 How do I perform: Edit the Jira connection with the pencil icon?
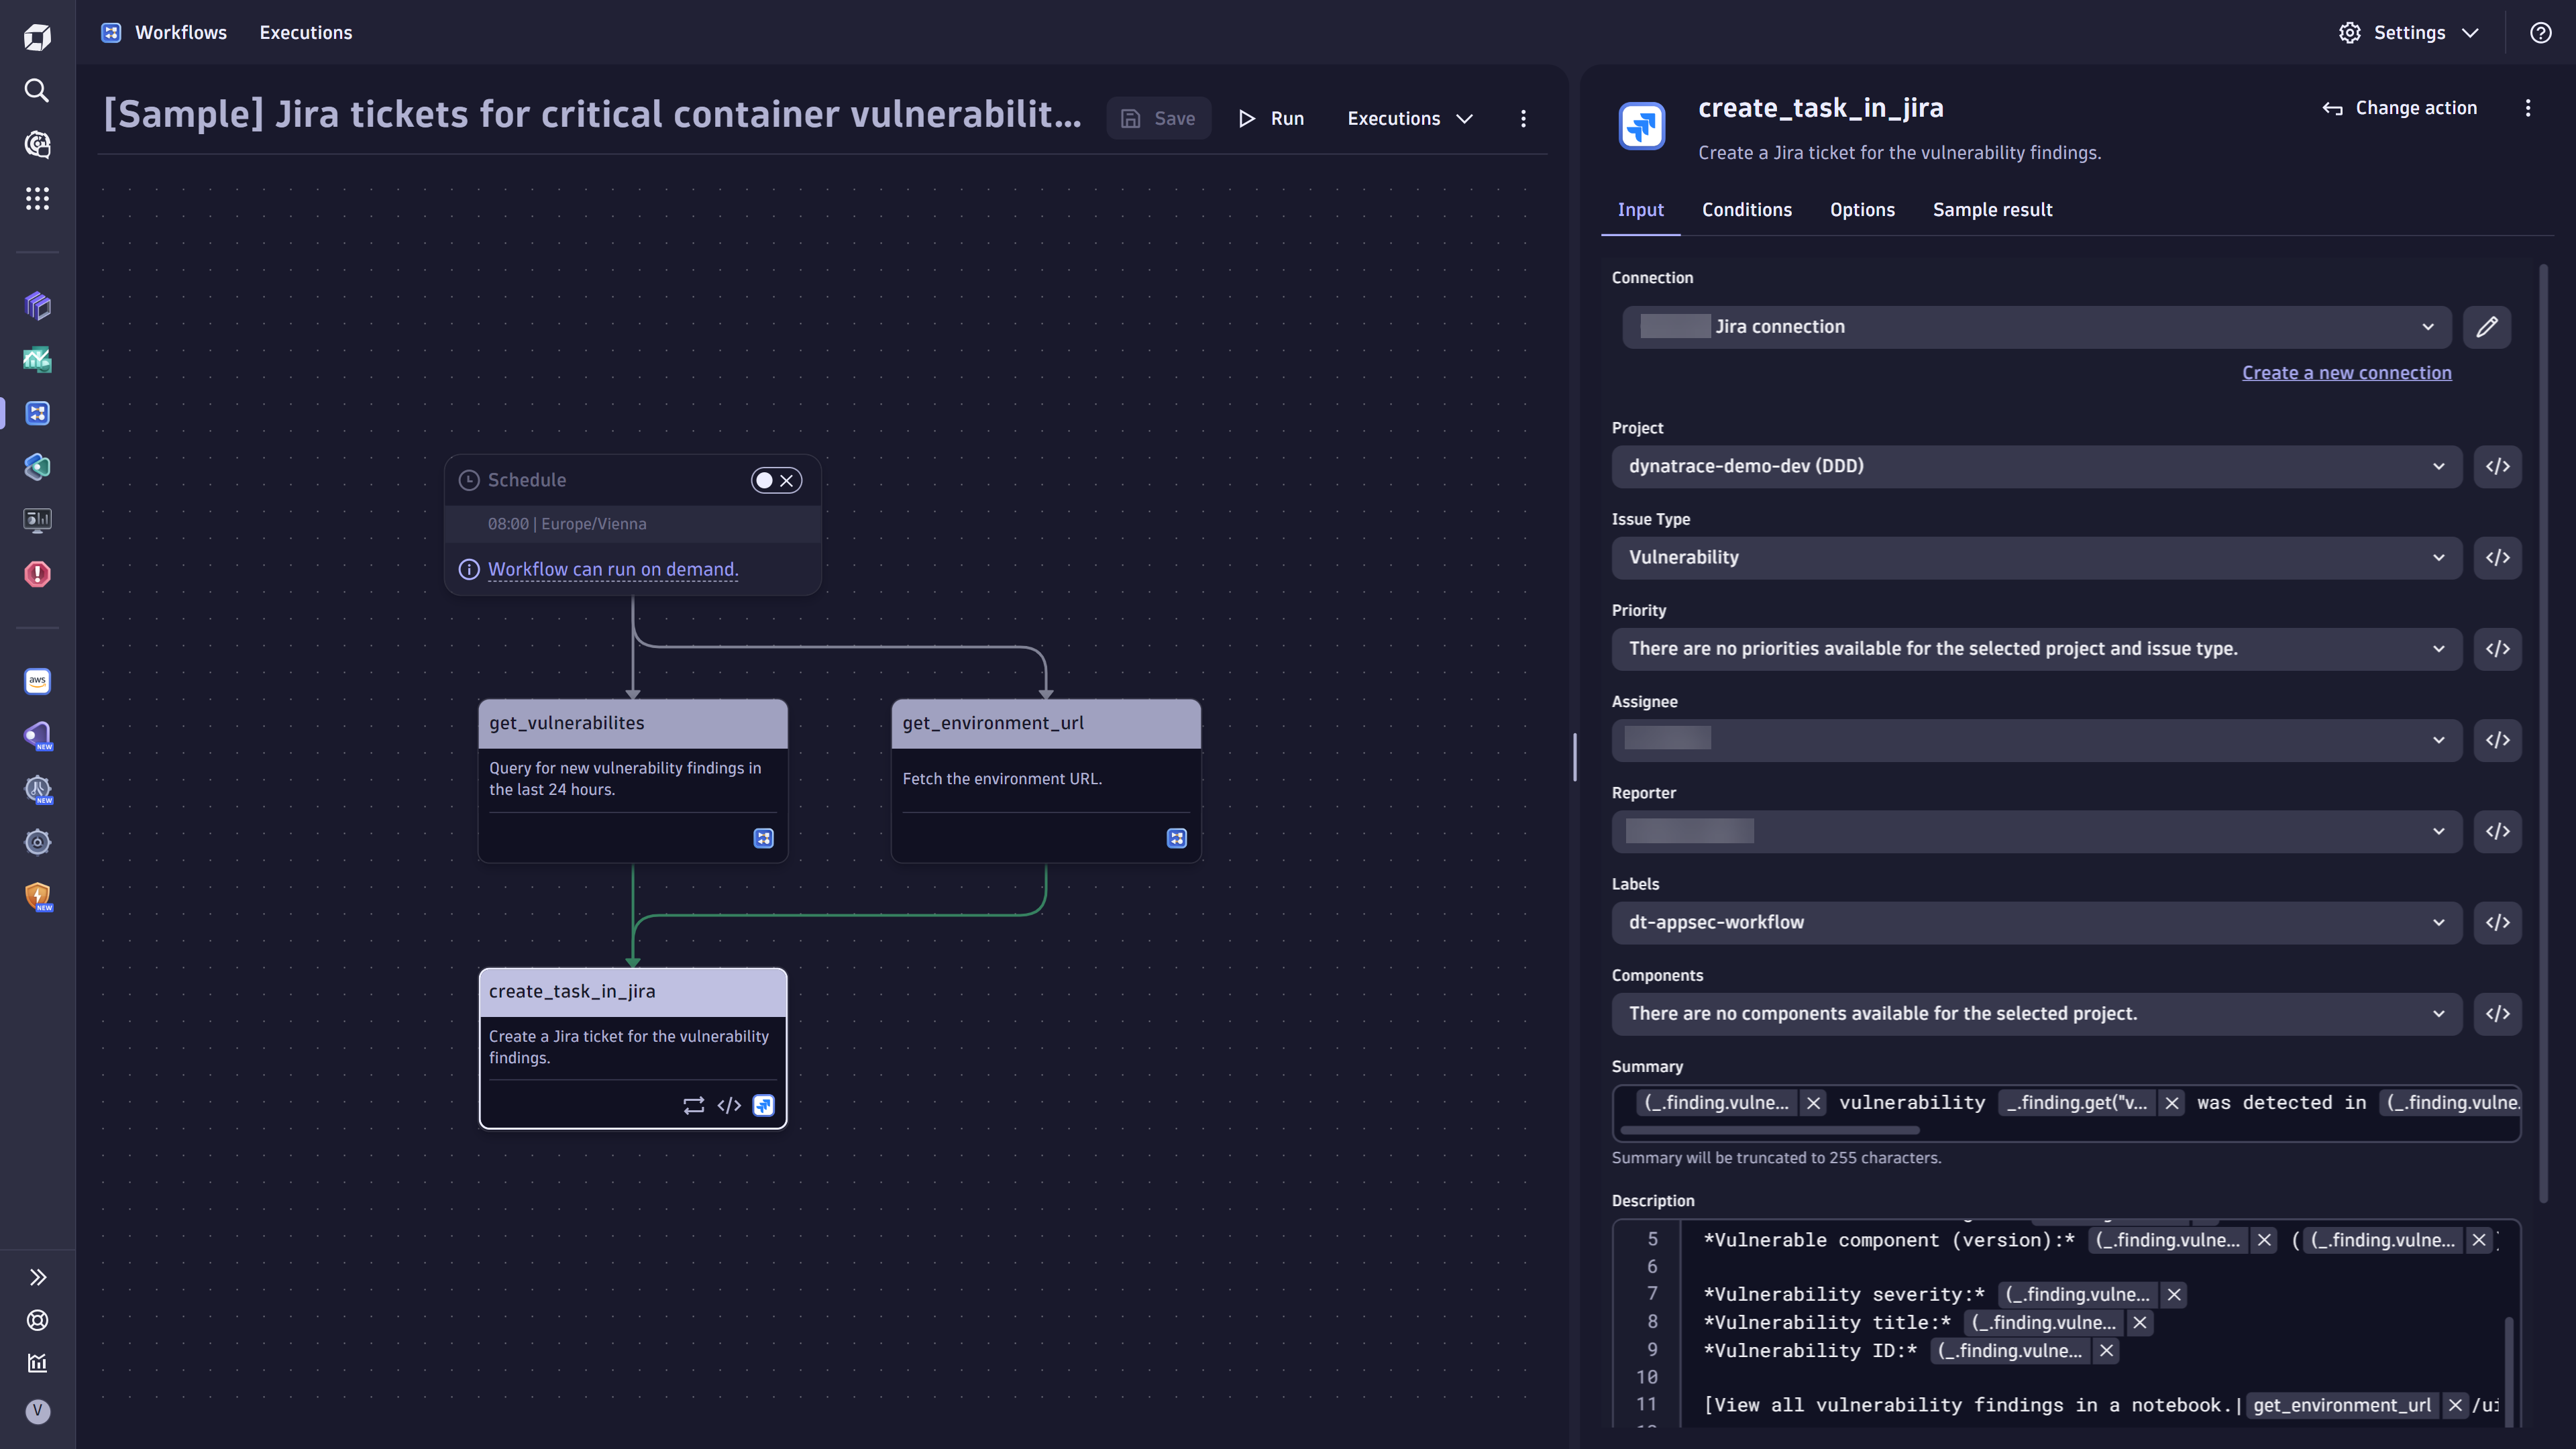pos(2487,327)
